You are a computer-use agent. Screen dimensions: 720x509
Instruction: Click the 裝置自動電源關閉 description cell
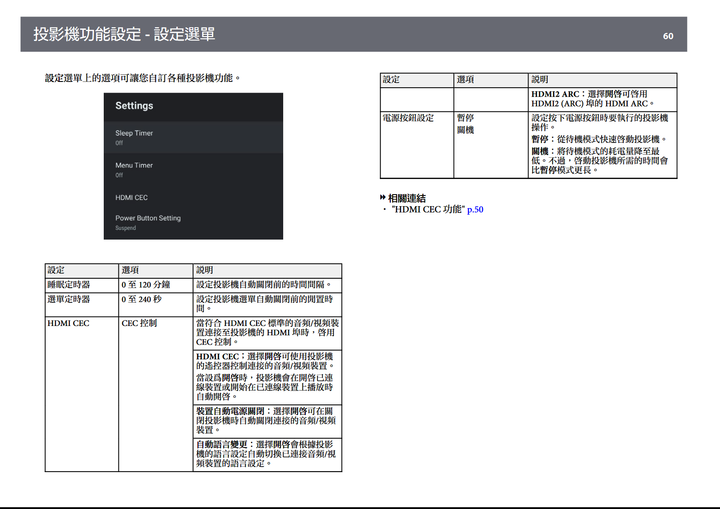point(267,421)
